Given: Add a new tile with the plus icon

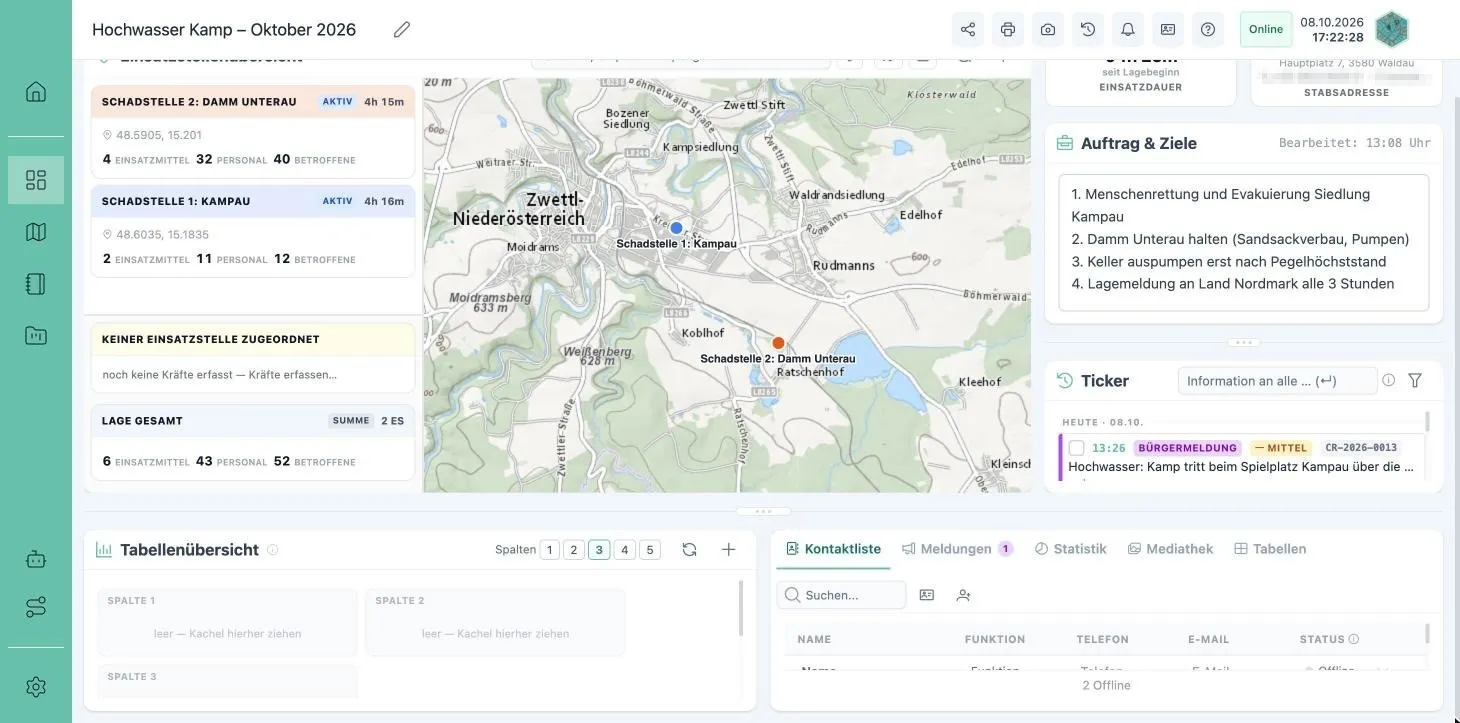Looking at the screenshot, I should tap(729, 549).
